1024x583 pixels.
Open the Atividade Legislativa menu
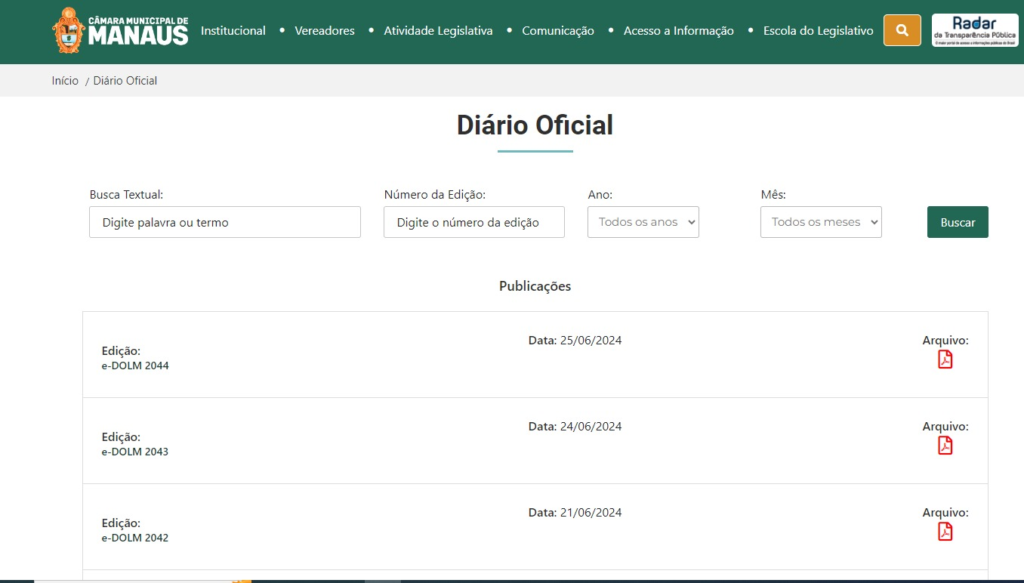(x=438, y=31)
